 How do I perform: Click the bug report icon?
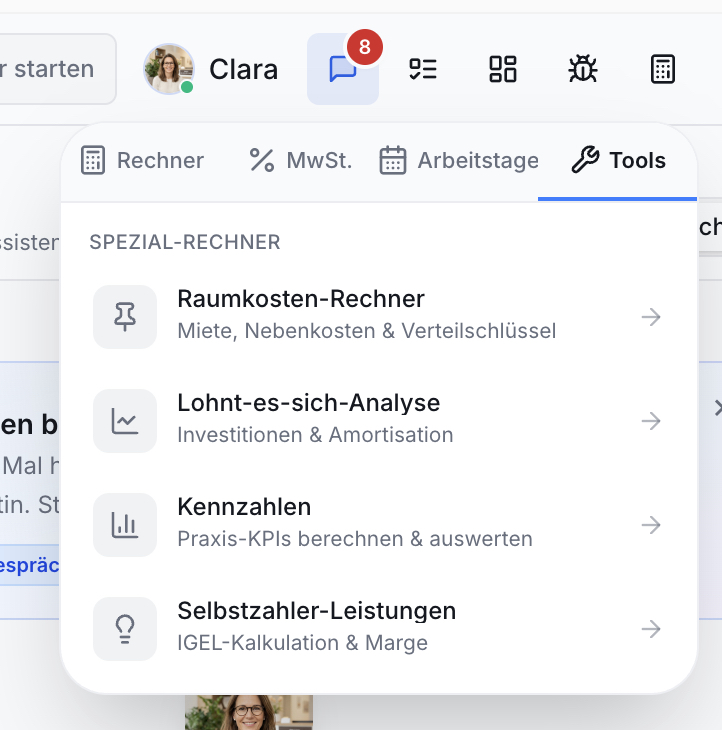pos(583,69)
